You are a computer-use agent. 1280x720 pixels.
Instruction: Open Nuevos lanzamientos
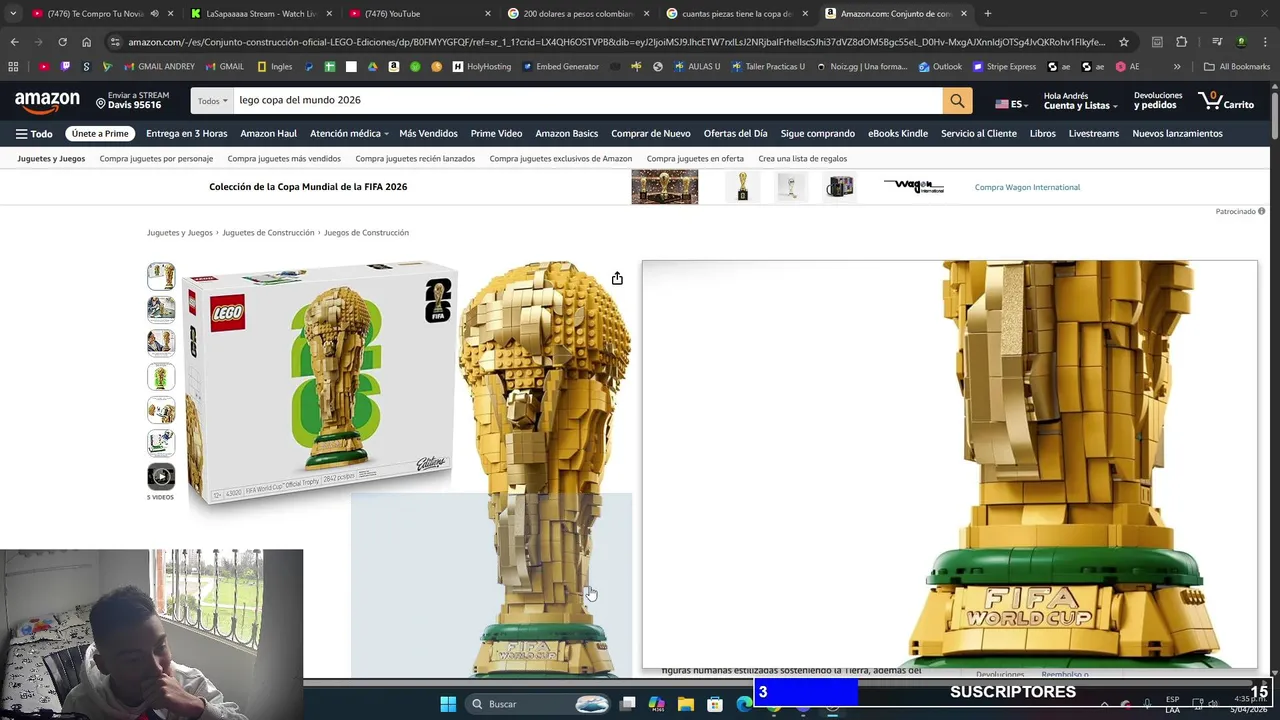1177,134
